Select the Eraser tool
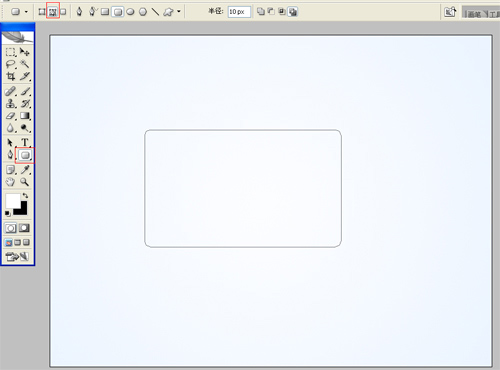This screenshot has width=500, height=370. (x=10, y=116)
